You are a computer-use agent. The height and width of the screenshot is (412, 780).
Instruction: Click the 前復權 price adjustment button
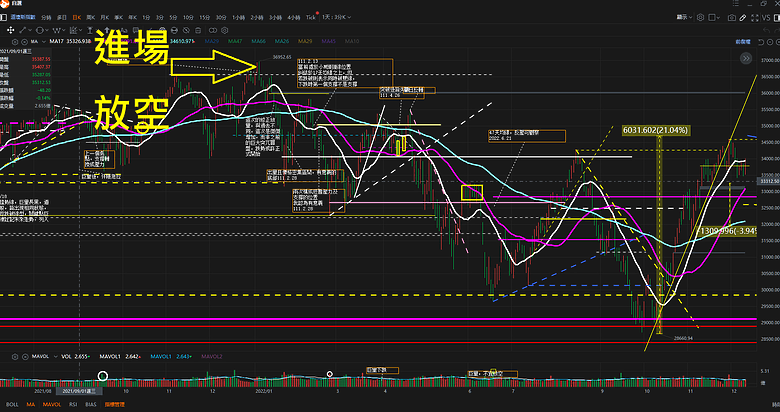(741, 40)
